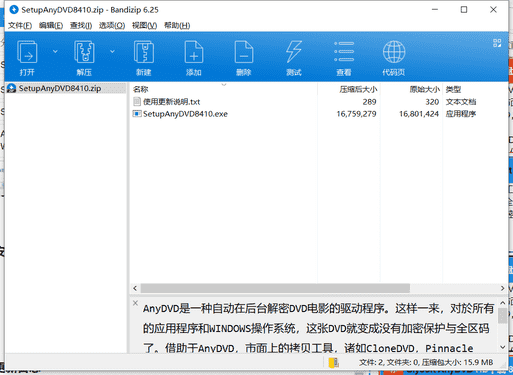Screen dimensions: 513x375
Task: Open the Help (帮助) menu
Action: (177, 26)
